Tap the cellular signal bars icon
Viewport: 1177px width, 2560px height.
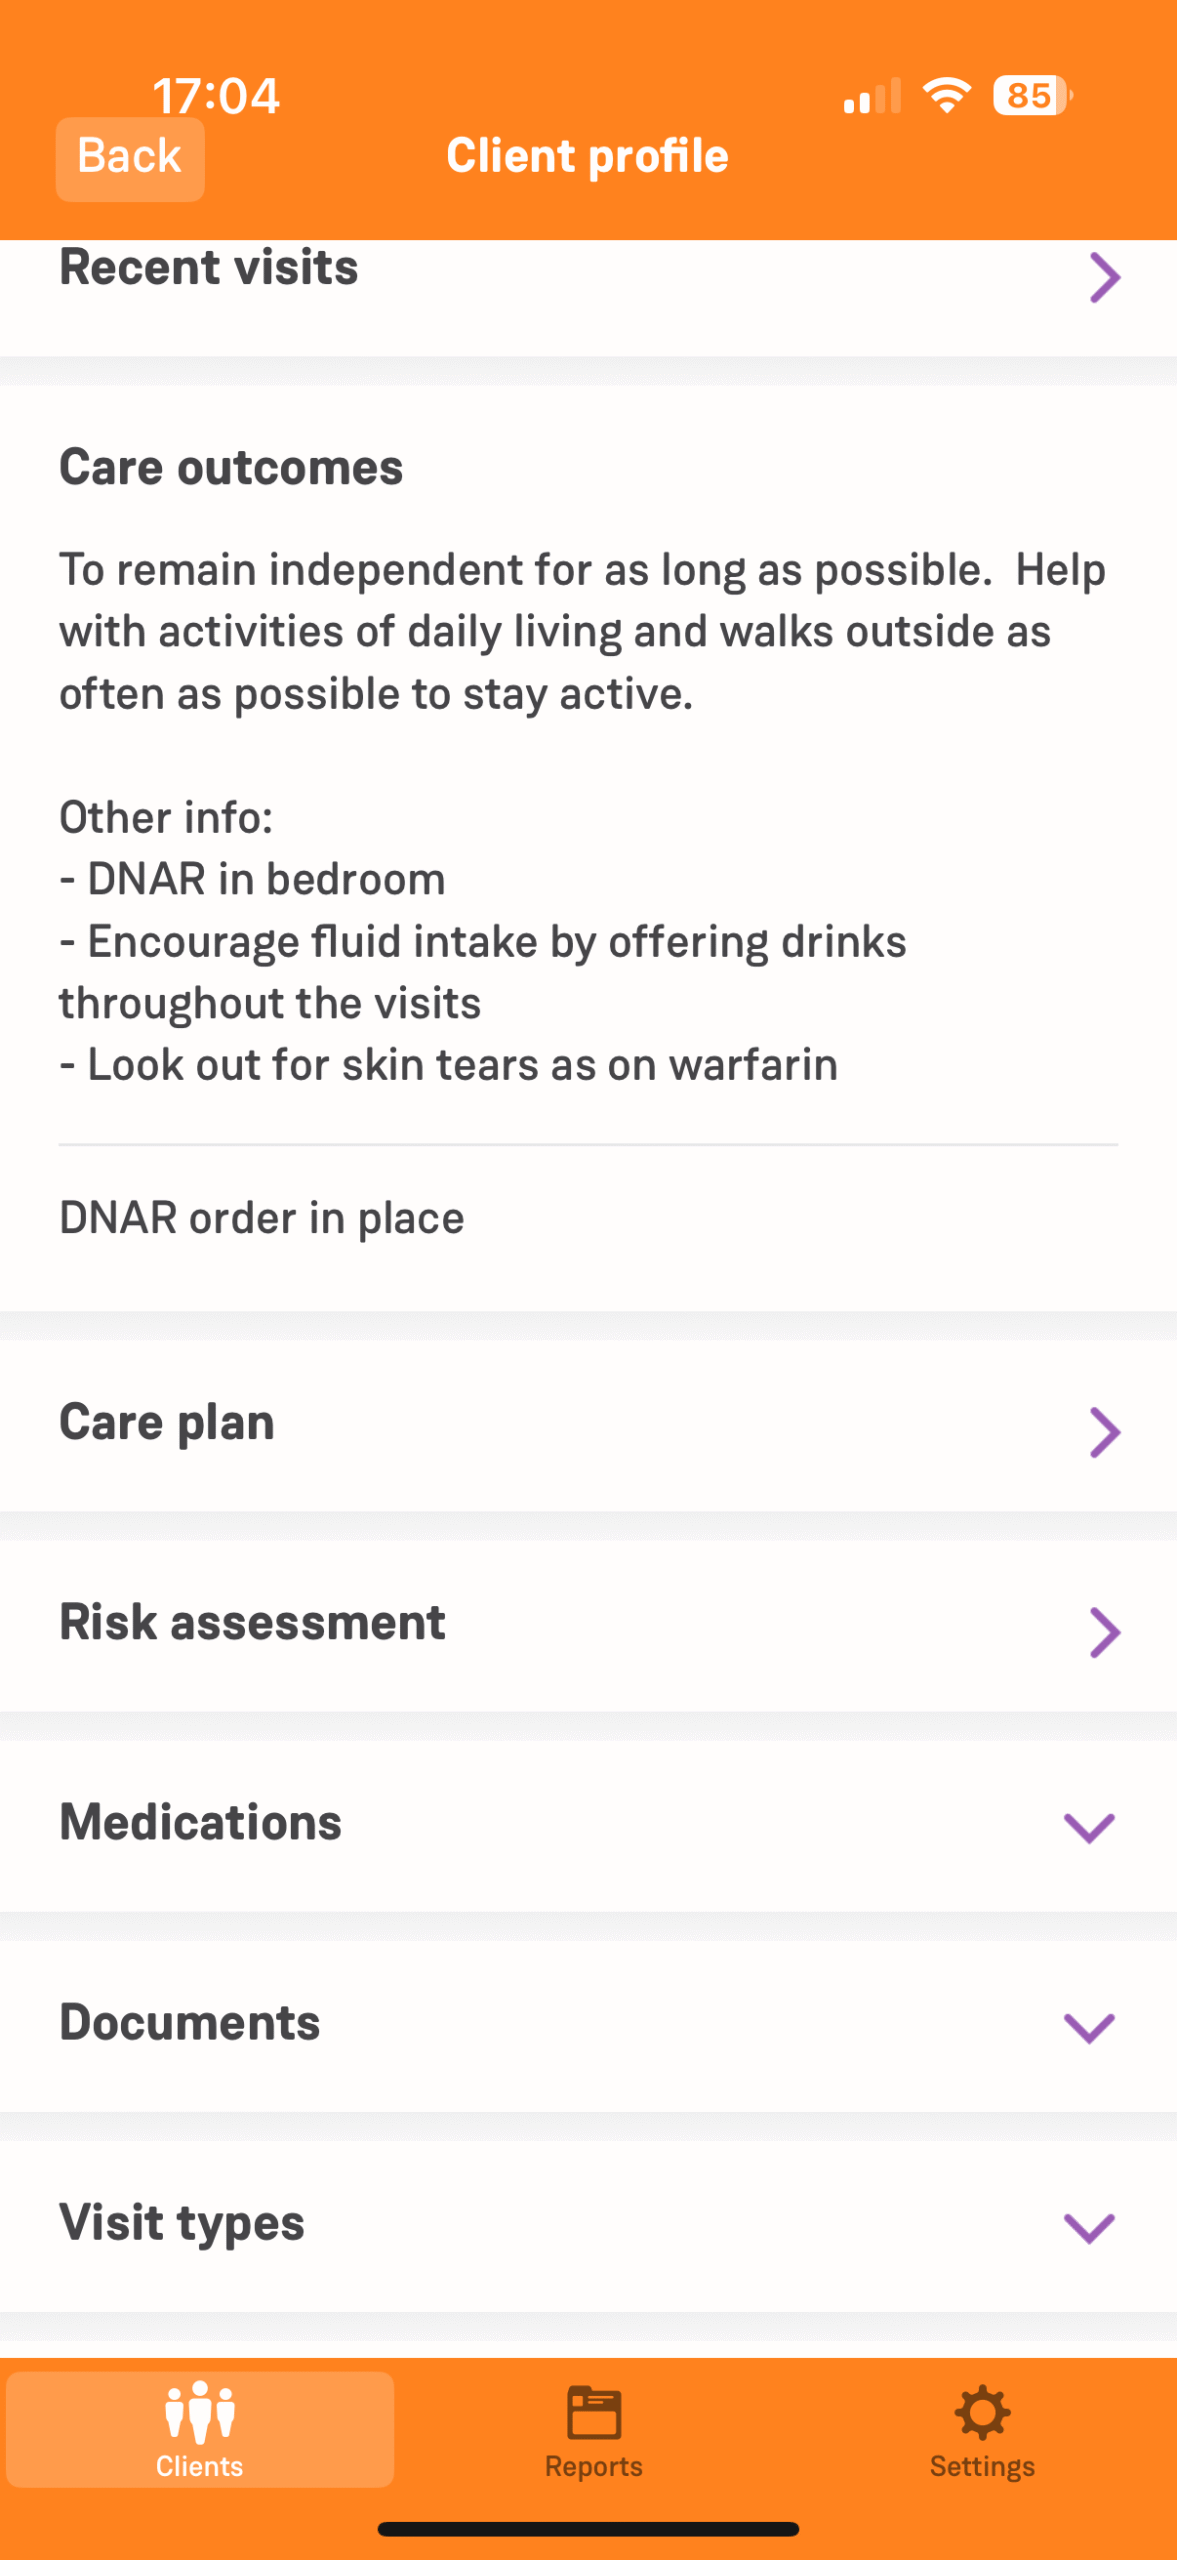872,97
